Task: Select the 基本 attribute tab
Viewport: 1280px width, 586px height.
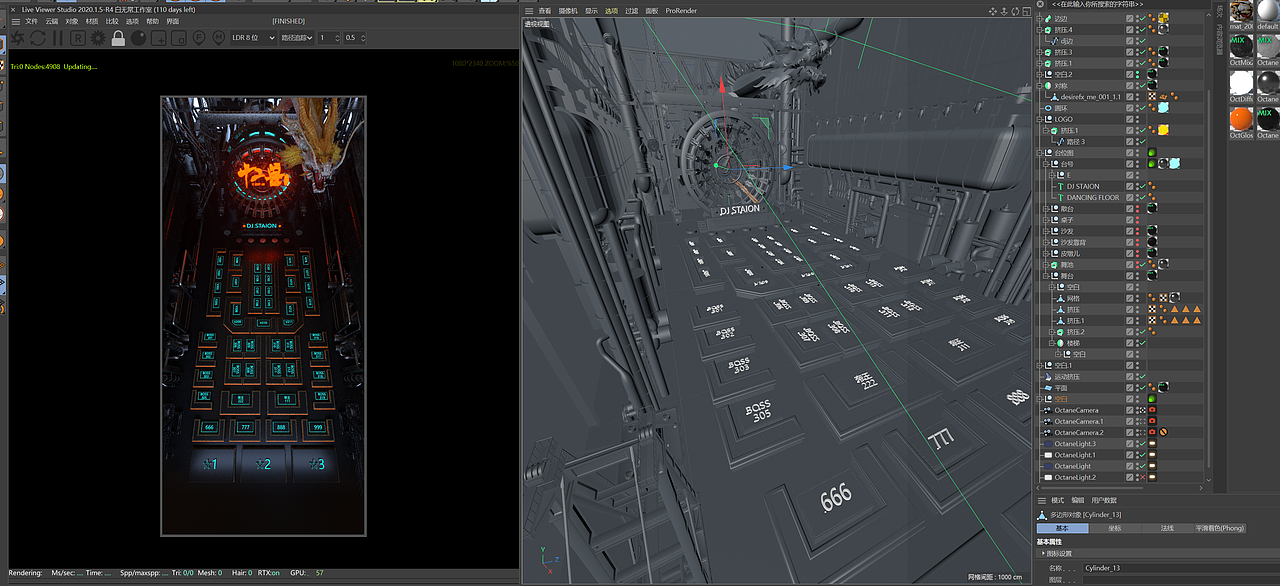Action: 1062,528
